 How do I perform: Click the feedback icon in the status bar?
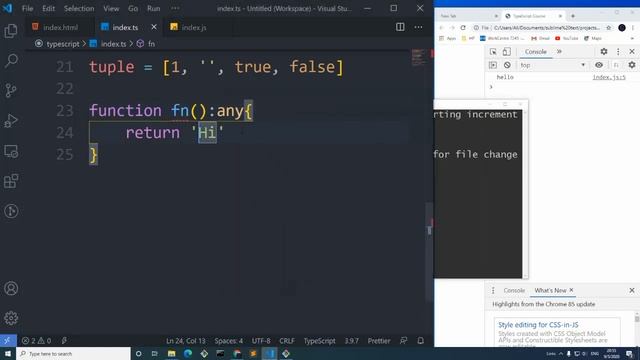click(403, 340)
